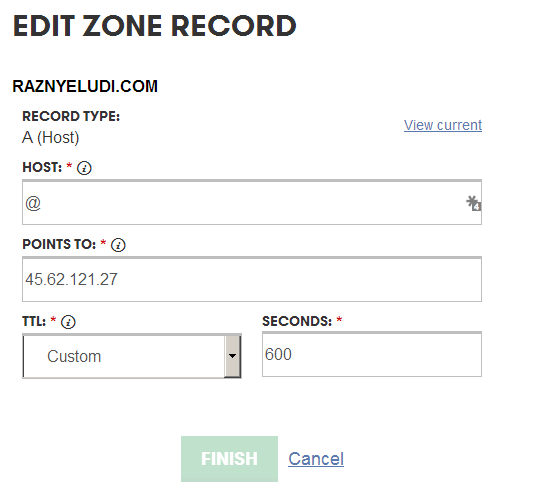Click the Edit Zone Record heading
This screenshot has height=501, width=547.
[155, 26]
